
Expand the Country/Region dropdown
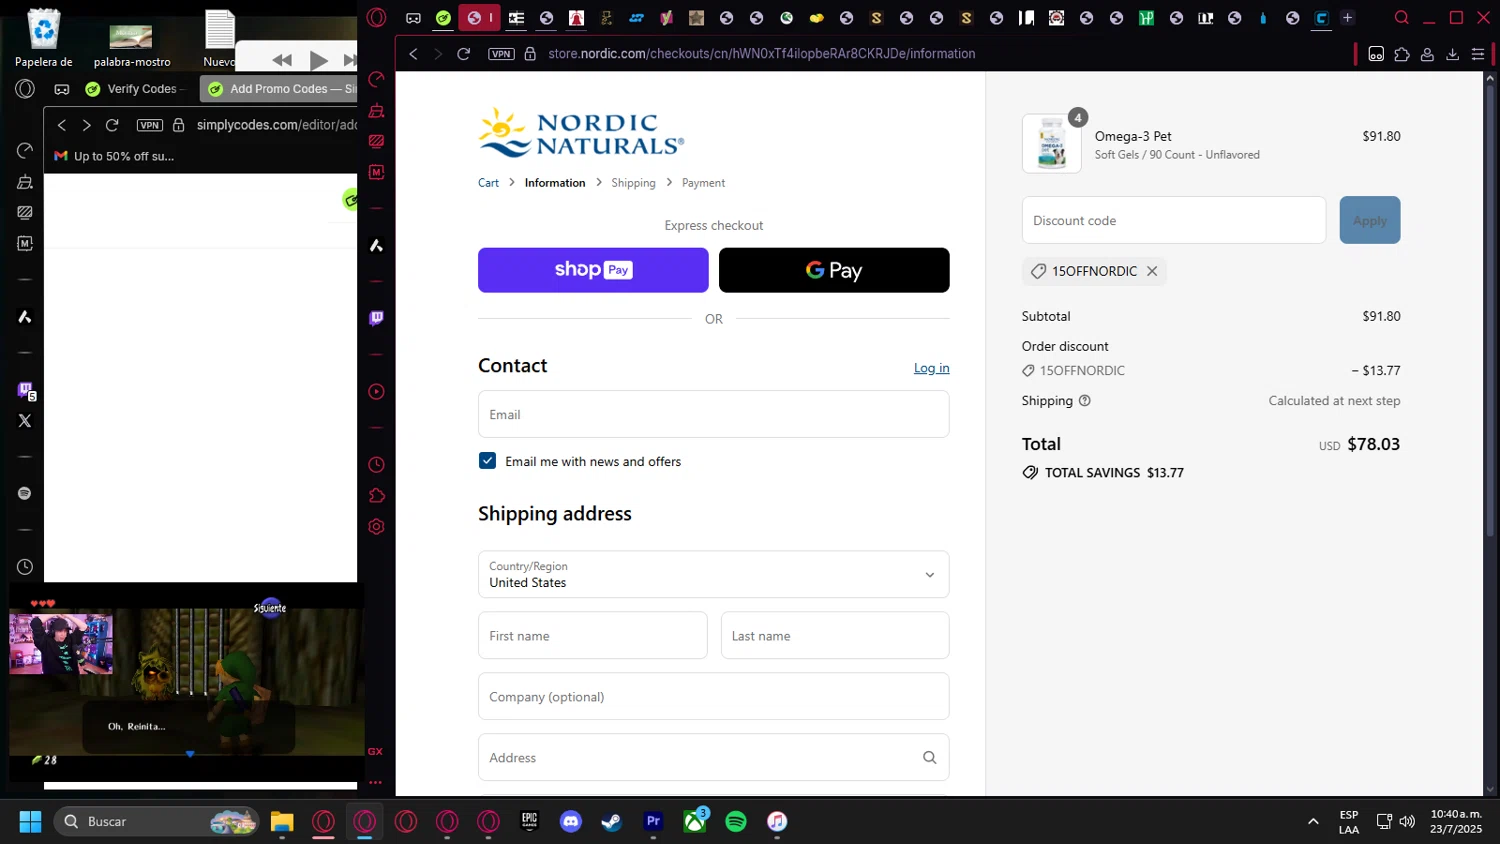714,574
